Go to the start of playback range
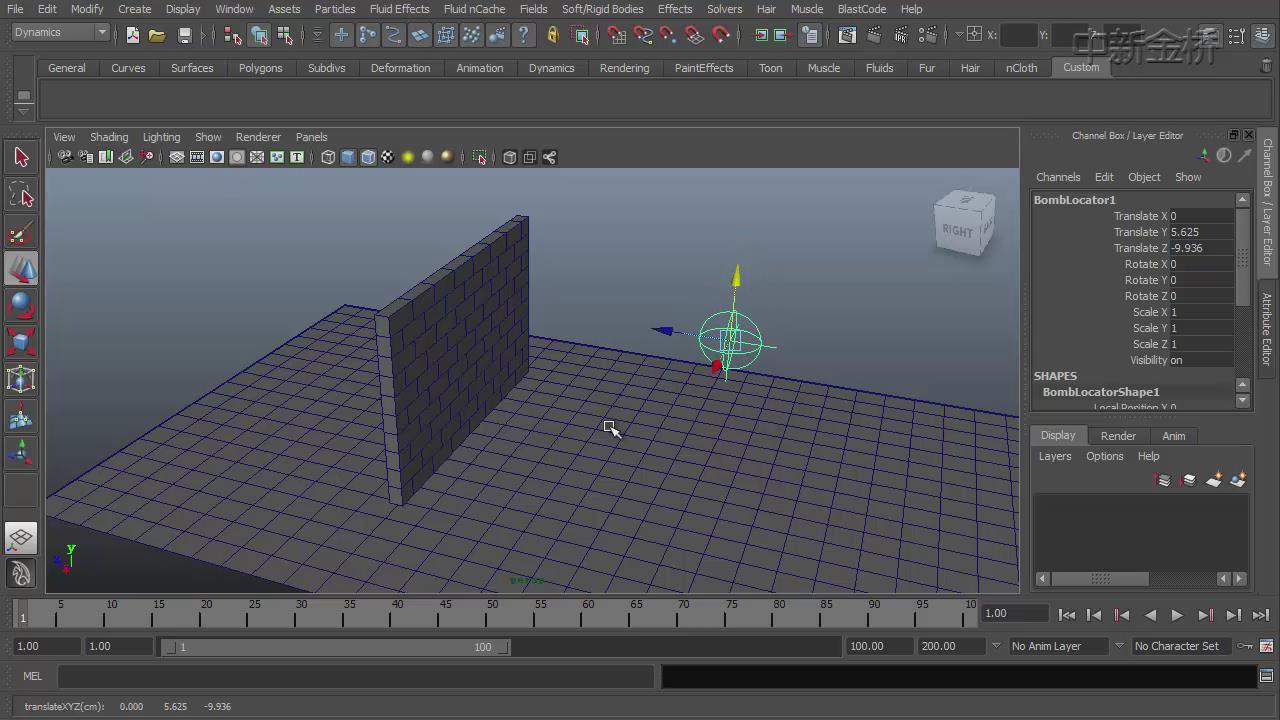Viewport: 1280px width, 720px height. point(1067,615)
